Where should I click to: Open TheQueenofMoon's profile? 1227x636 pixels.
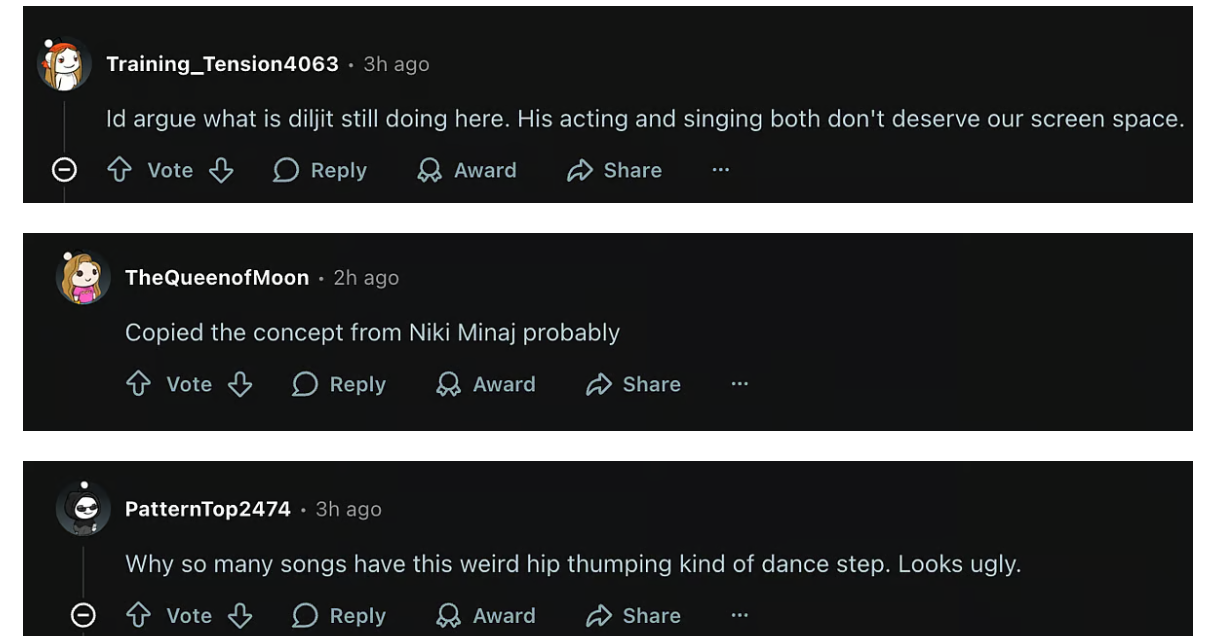(x=217, y=277)
